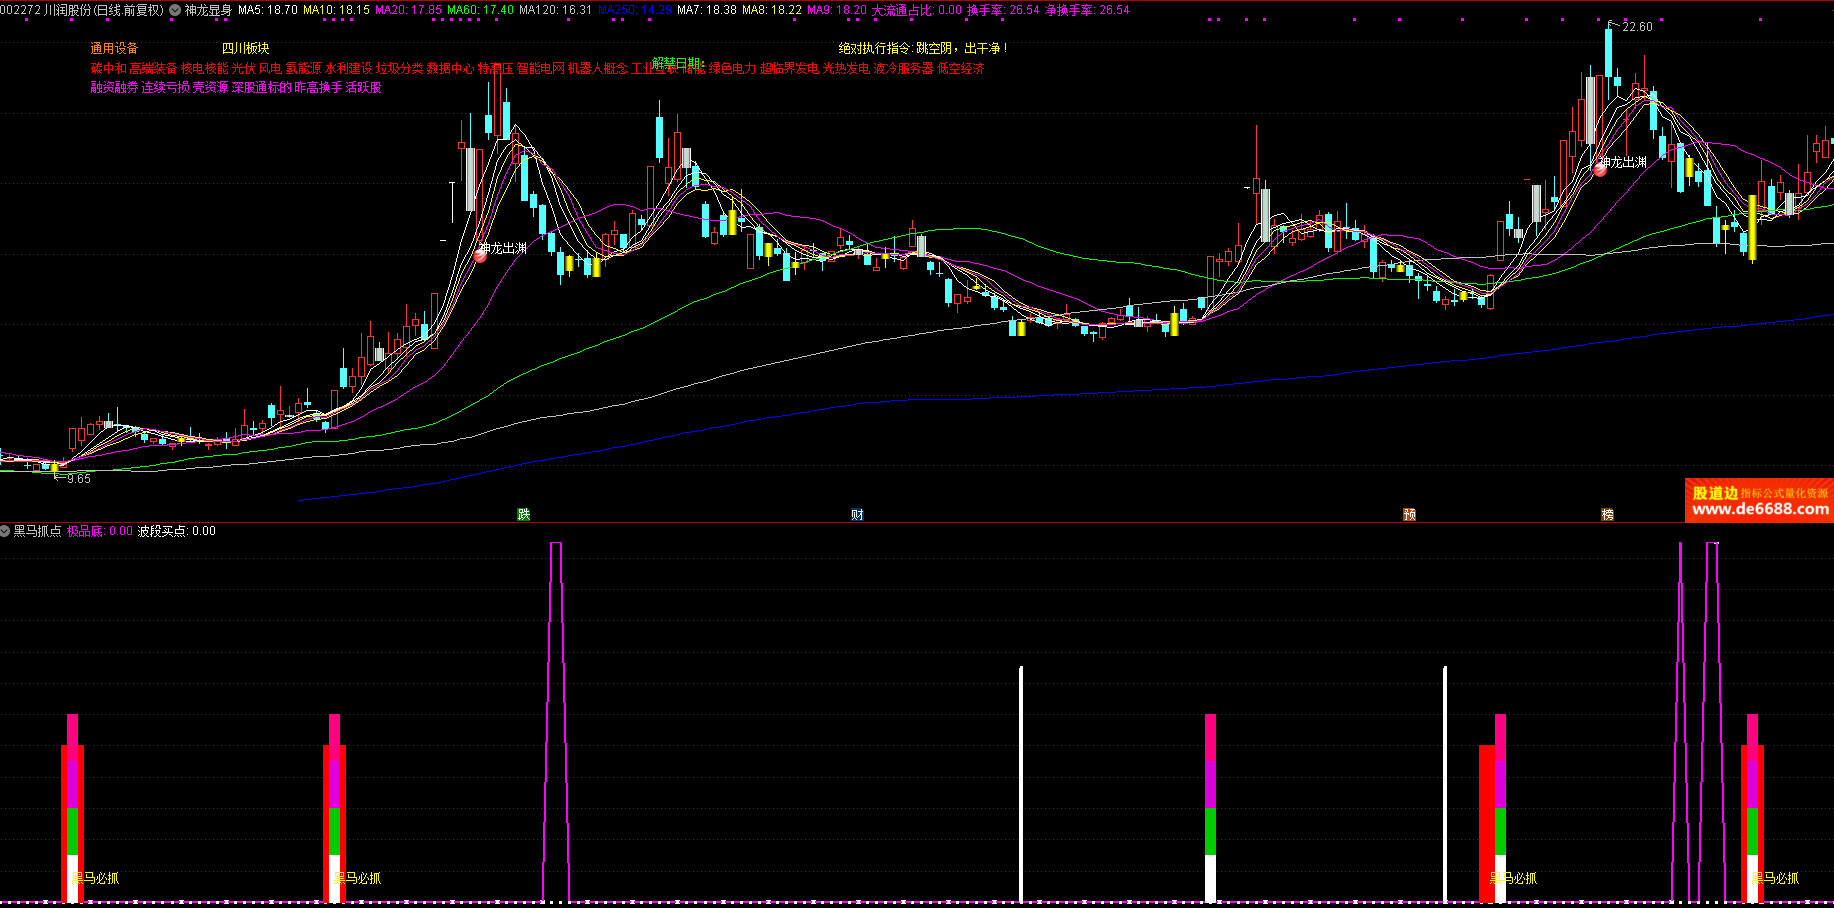Click the first 神龙出渊 red signal dot
Viewport: 1834px width, 908px height.
480,255
